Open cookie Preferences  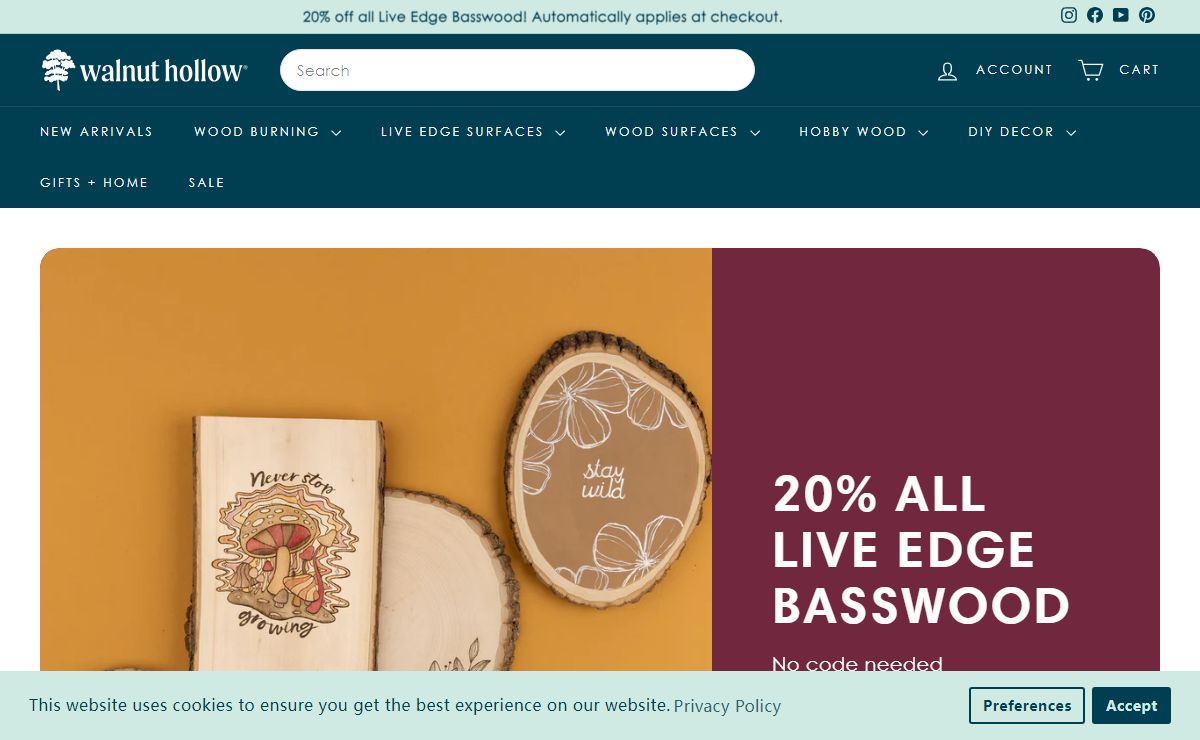pos(1027,706)
